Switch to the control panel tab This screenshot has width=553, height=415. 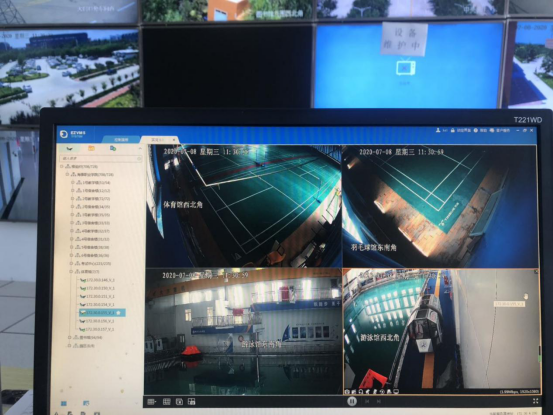121,140
